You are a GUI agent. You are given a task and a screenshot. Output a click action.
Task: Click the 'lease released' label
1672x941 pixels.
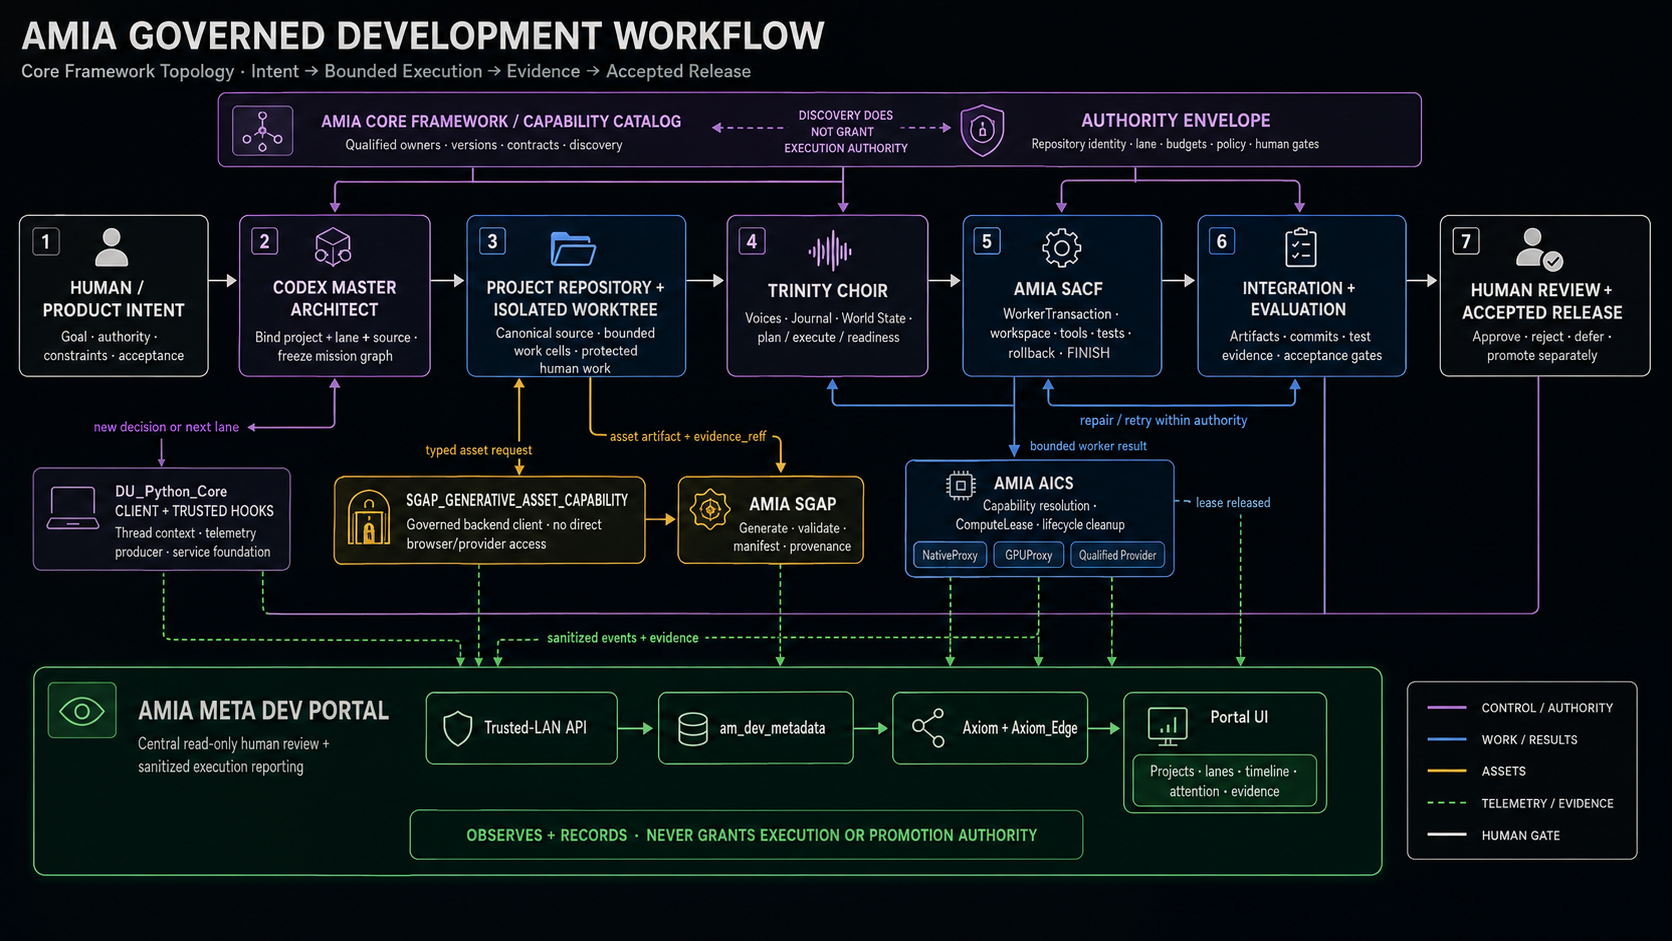tap(1233, 503)
